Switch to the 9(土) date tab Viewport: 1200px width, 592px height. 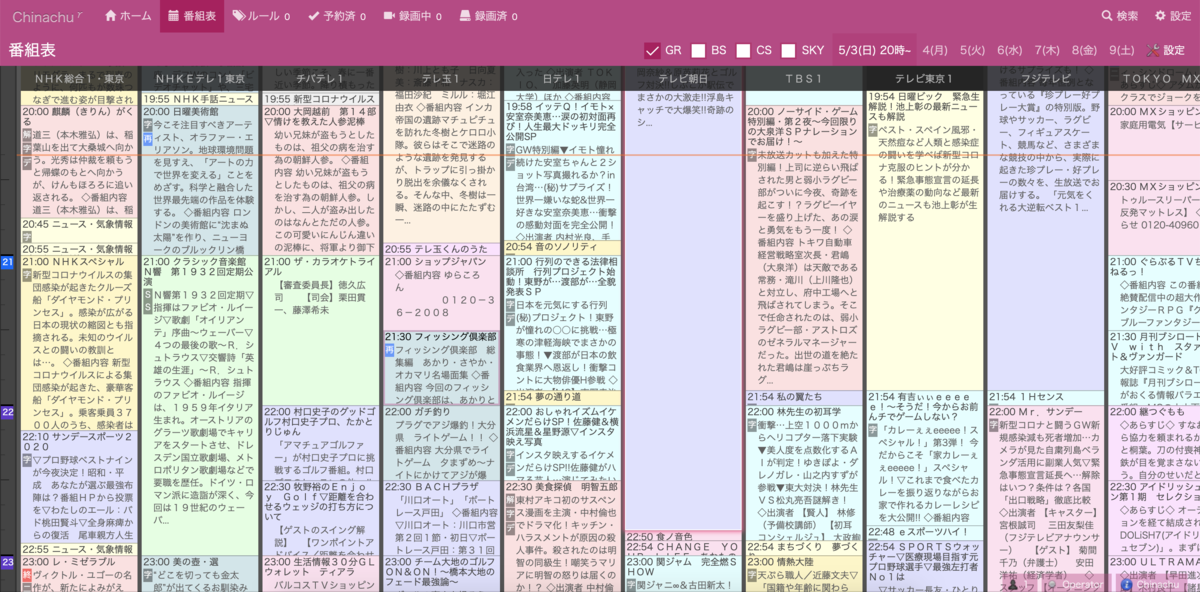(x=1121, y=50)
